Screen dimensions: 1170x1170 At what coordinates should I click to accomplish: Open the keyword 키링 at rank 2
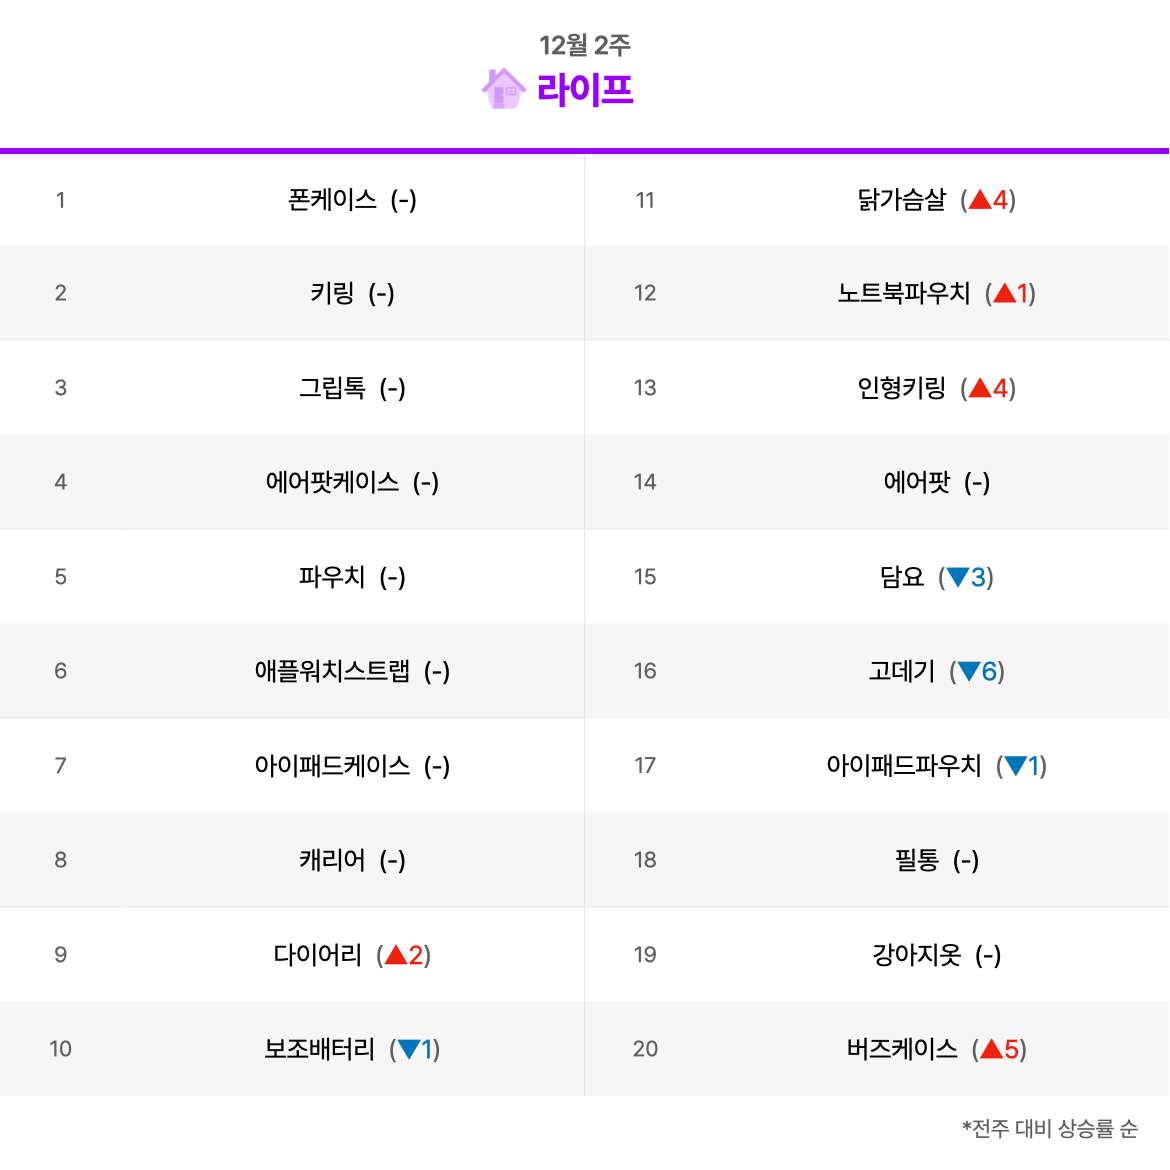pyautogui.click(x=333, y=293)
